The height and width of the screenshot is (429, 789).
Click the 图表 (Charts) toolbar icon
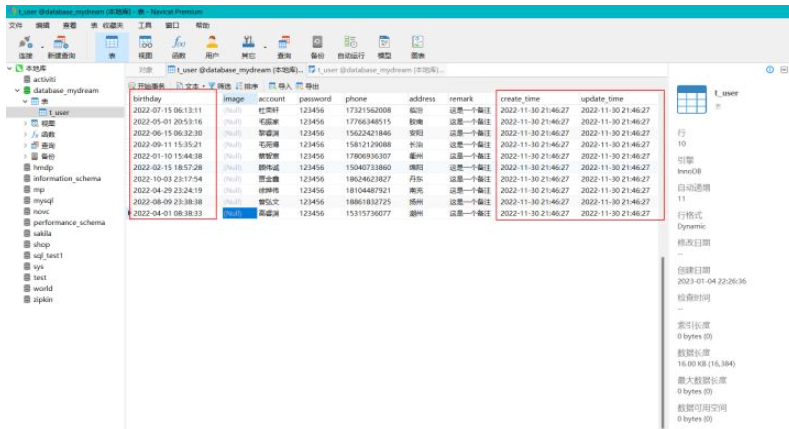418,45
